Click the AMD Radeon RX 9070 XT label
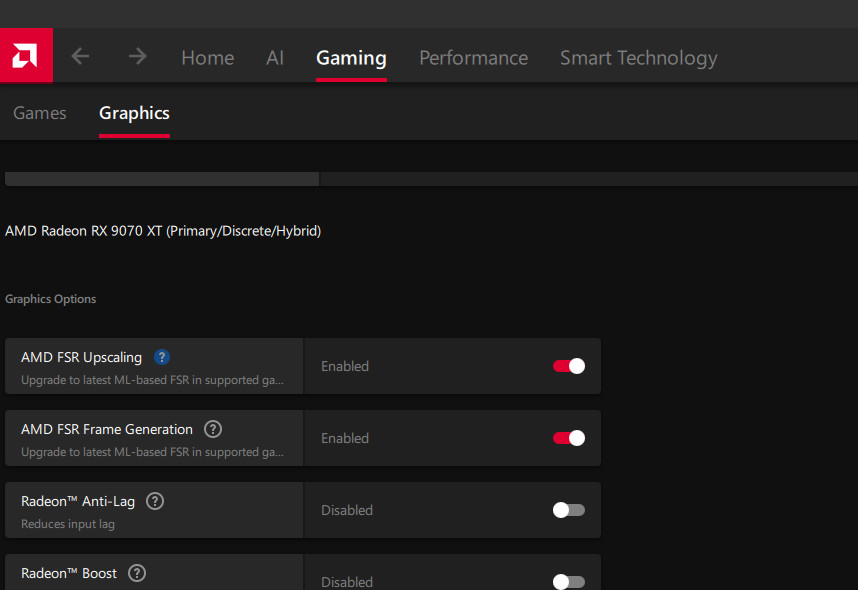 [x=163, y=231]
